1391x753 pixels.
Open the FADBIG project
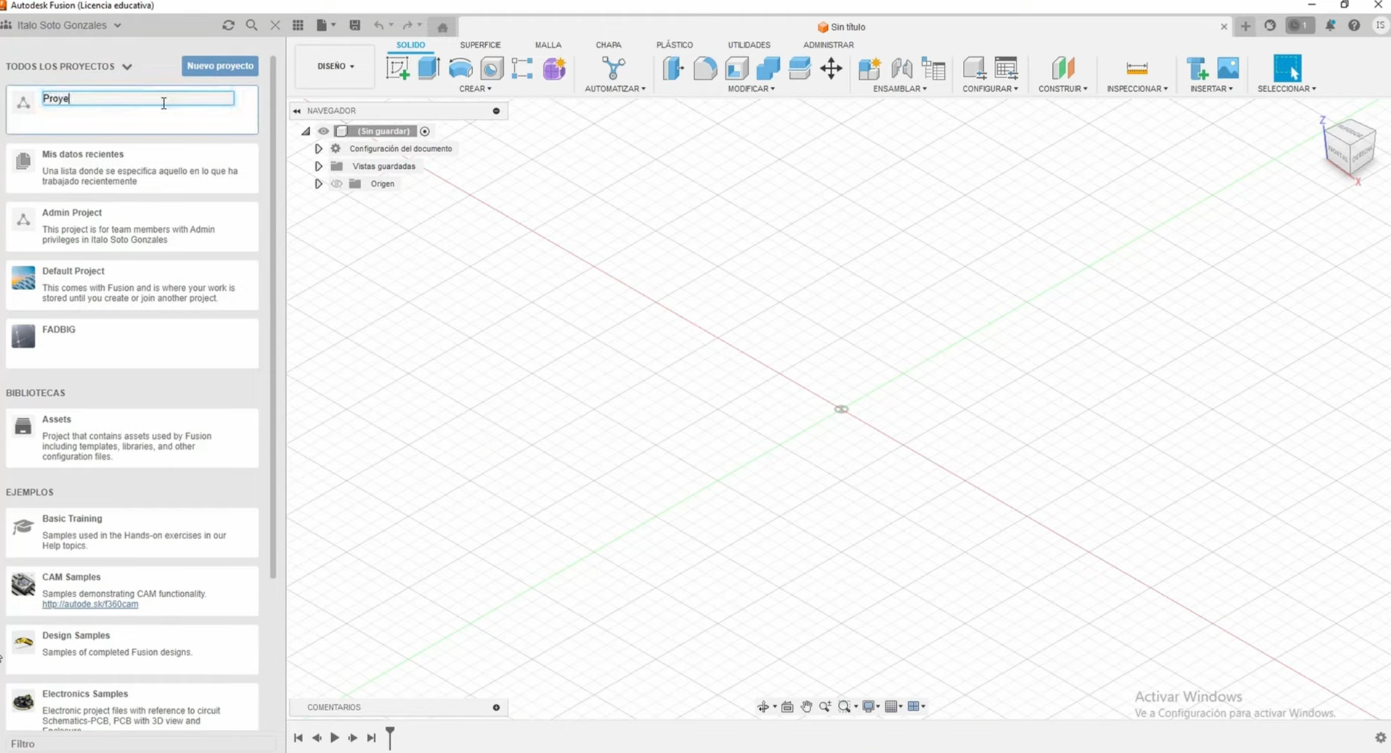point(132,343)
